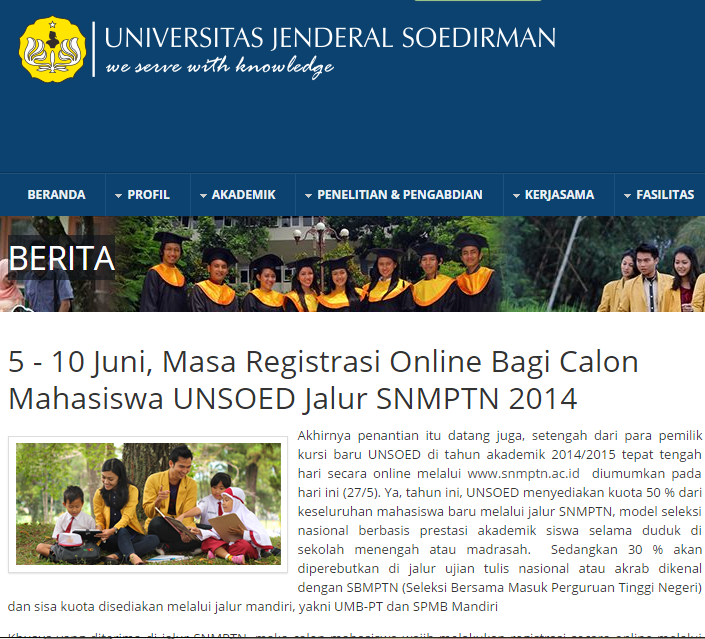Click the BERITA banner heading
This screenshot has width=705, height=639.
tap(62, 258)
